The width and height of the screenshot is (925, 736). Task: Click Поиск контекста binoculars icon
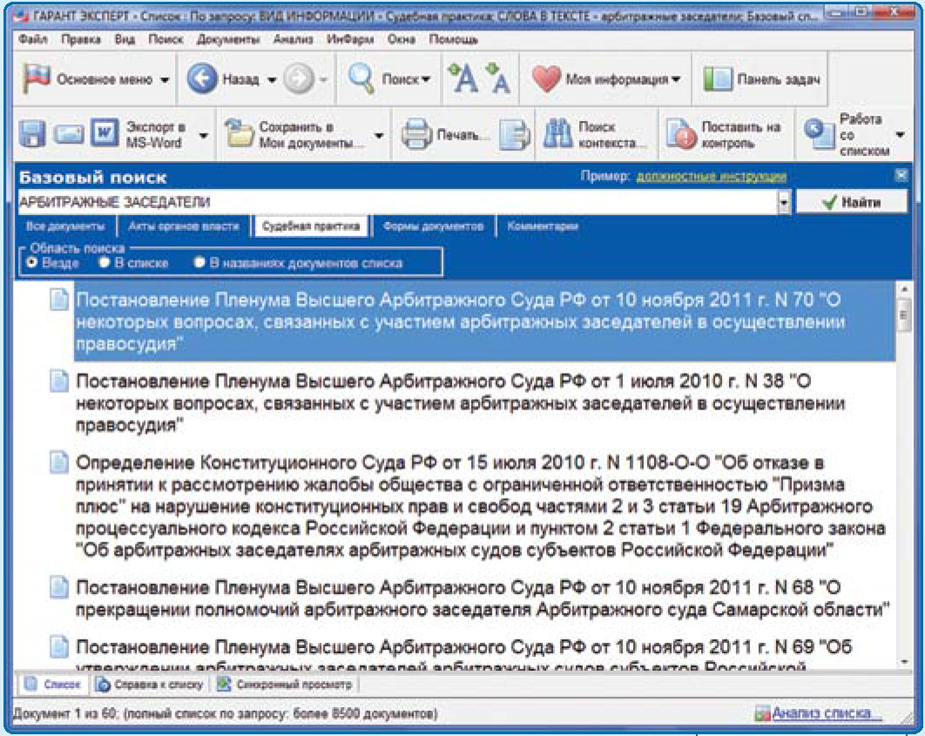pos(556,135)
